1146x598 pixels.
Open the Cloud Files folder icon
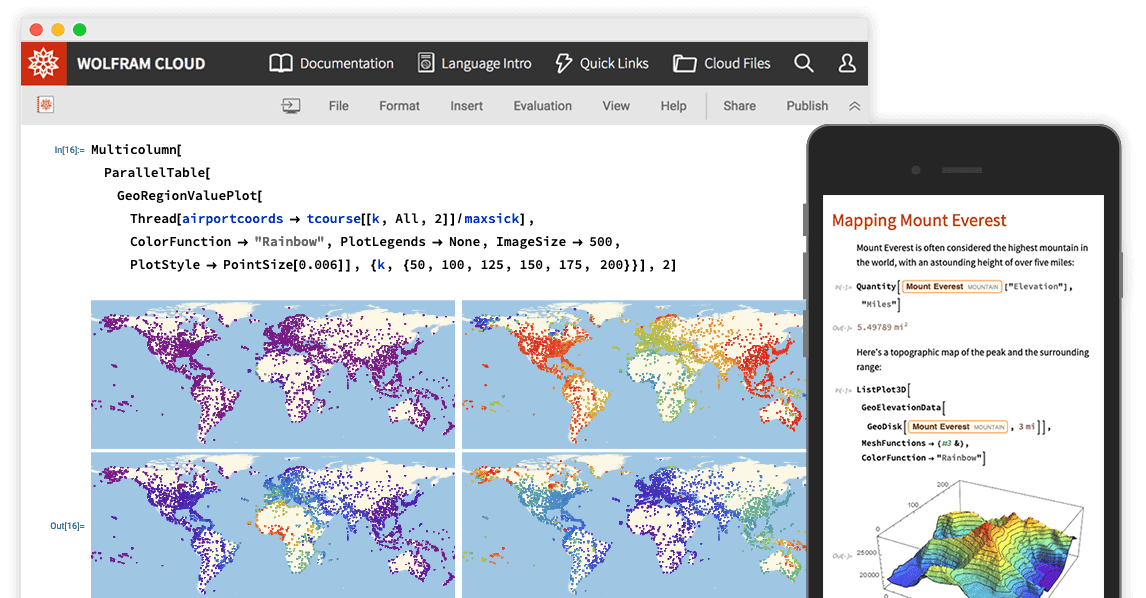click(x=684, y=63)
